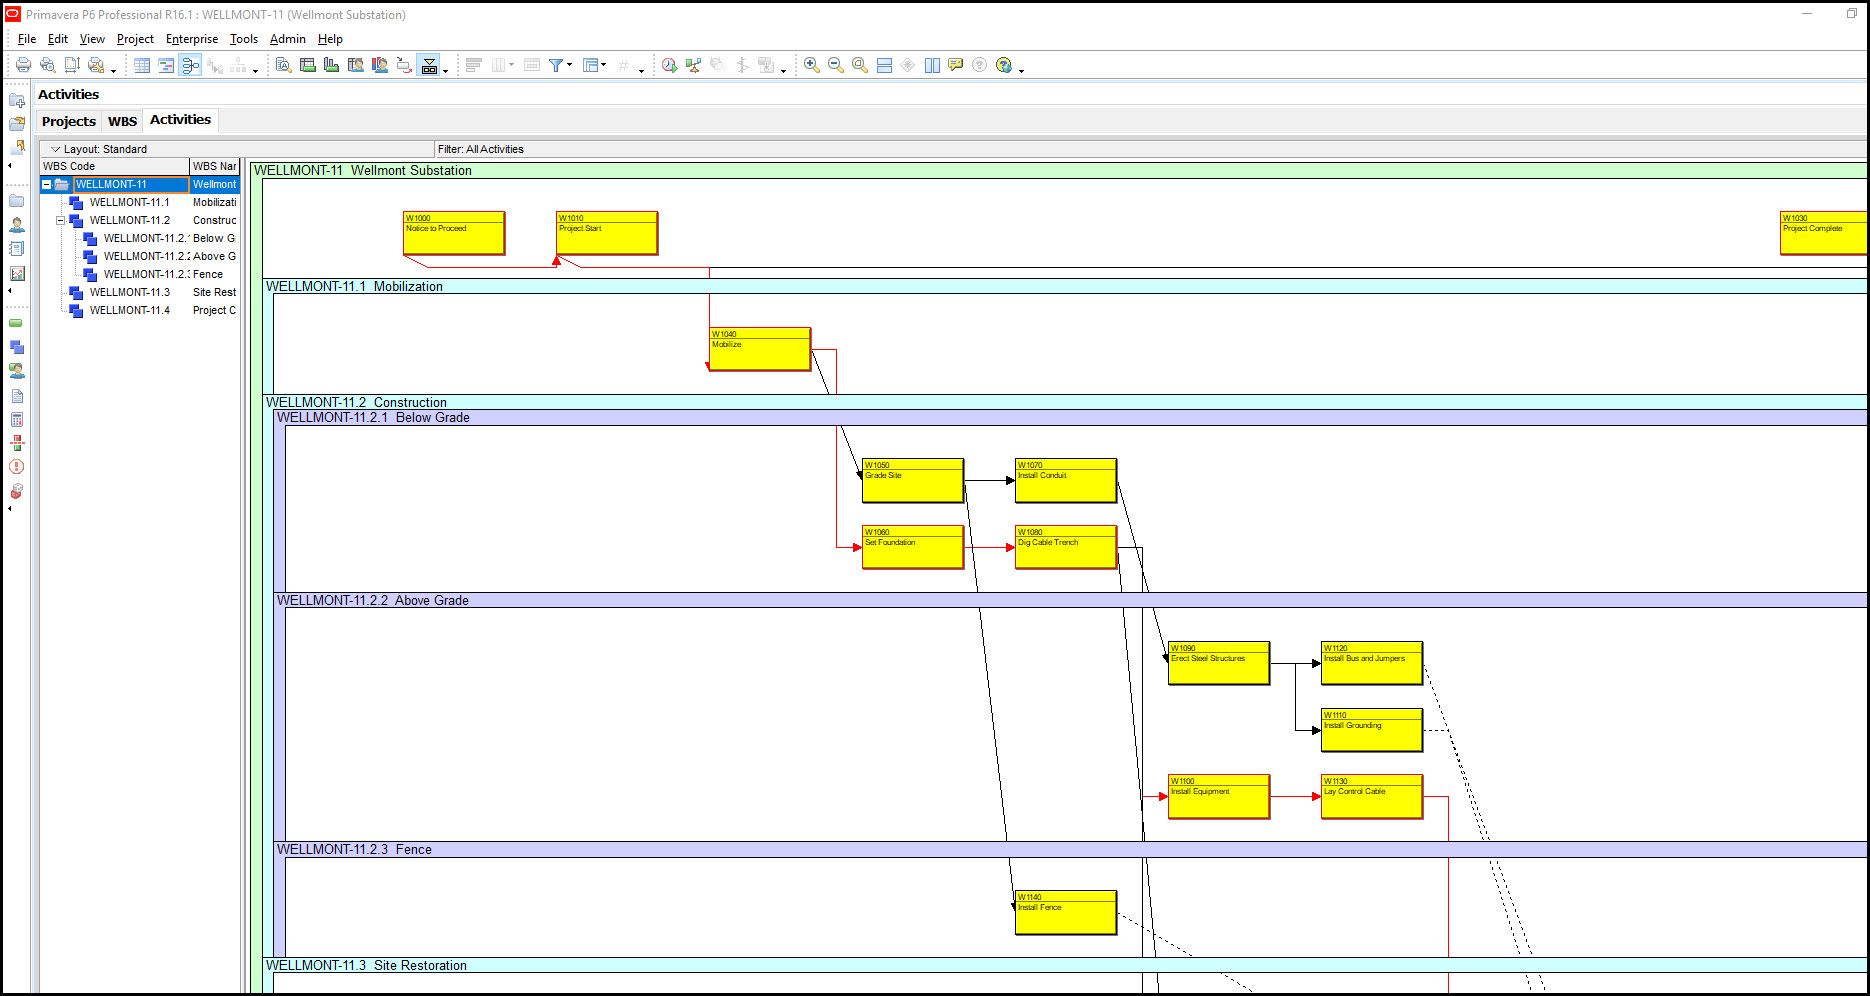Screen dimensions: 1870x996
Task: Click the Trace Logic toolbar icon
Action: (404, 65)
